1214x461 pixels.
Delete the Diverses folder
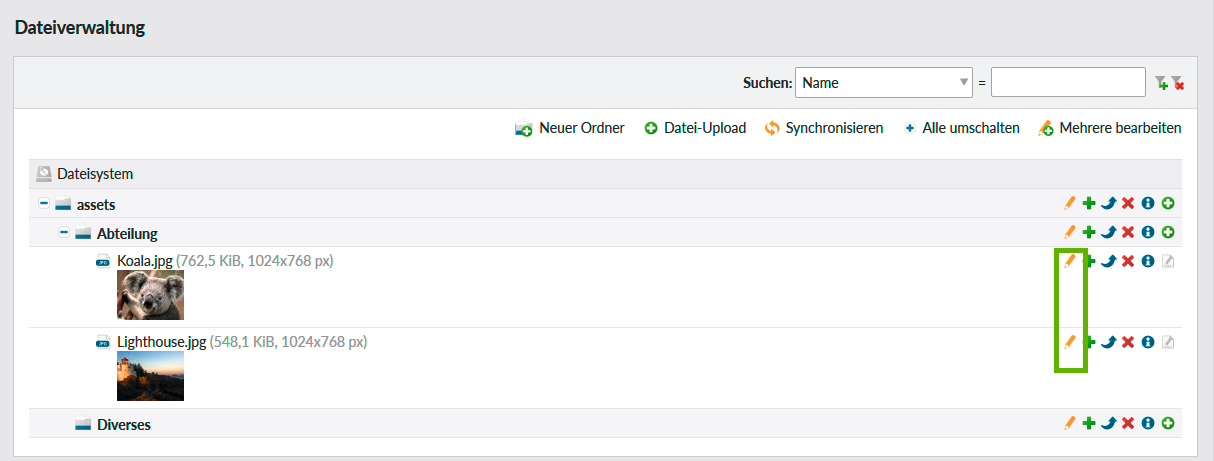coord(1128,424)
